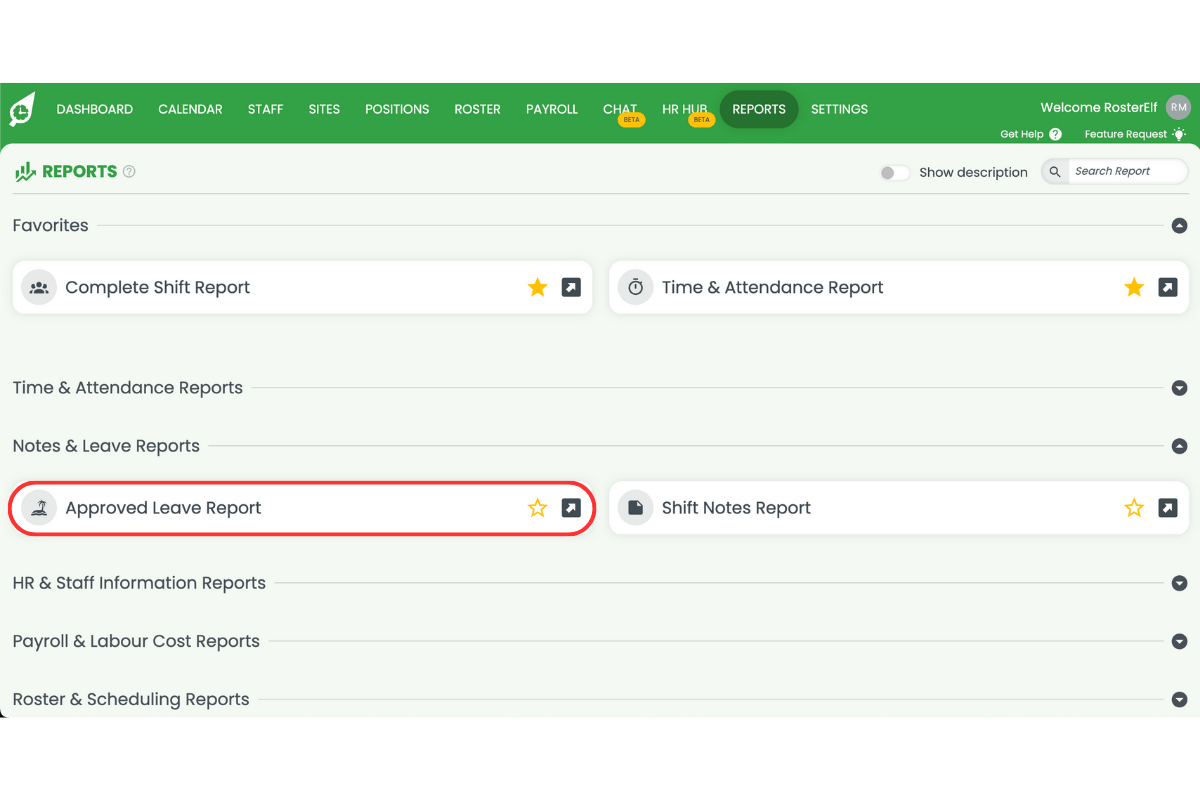The width and height of the screenshot is (1200, 800).
Task: Expand the Time & Attendance Reports section
Action: tap(1179, 386)
